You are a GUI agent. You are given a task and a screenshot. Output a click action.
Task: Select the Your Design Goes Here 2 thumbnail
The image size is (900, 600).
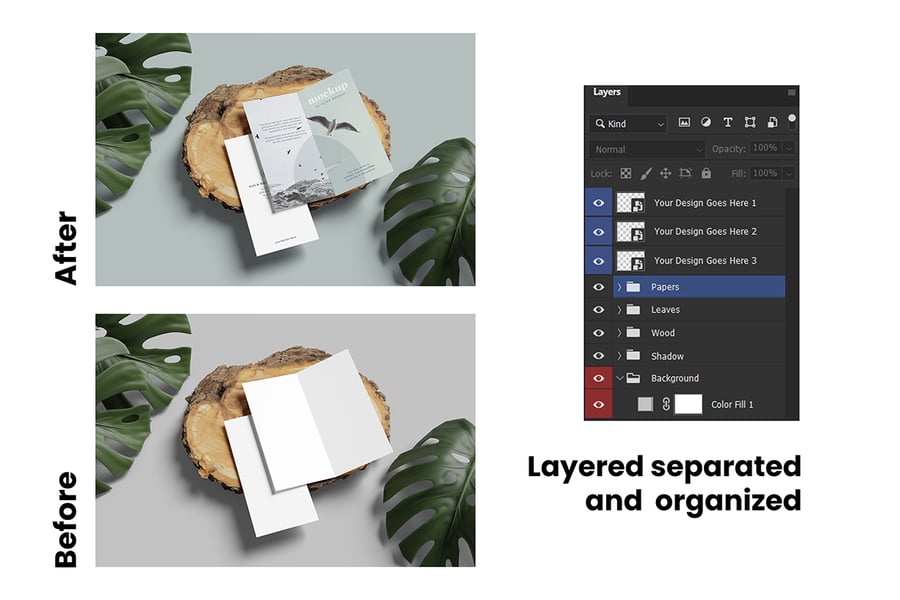point(630,232)
